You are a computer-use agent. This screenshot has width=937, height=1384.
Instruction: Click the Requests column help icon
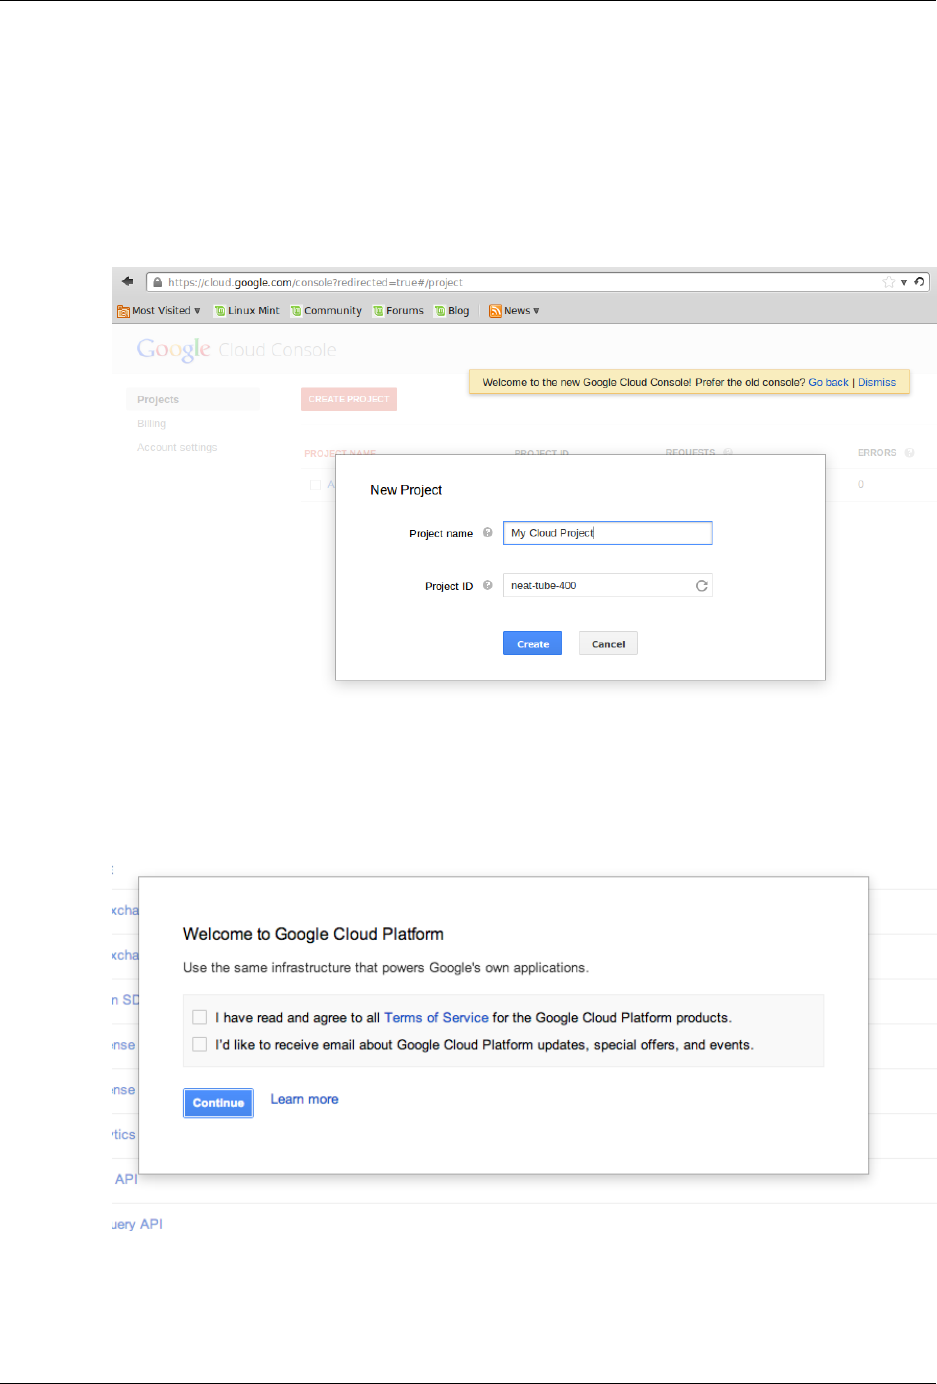pos(728,453)
